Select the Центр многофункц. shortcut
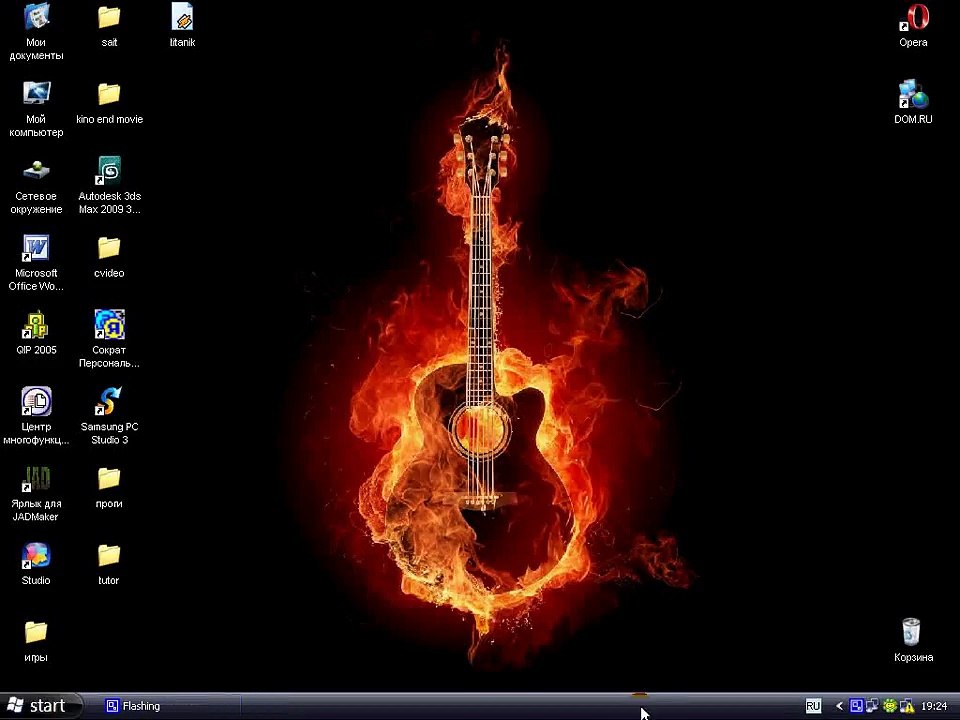 (x=36, y=416)
